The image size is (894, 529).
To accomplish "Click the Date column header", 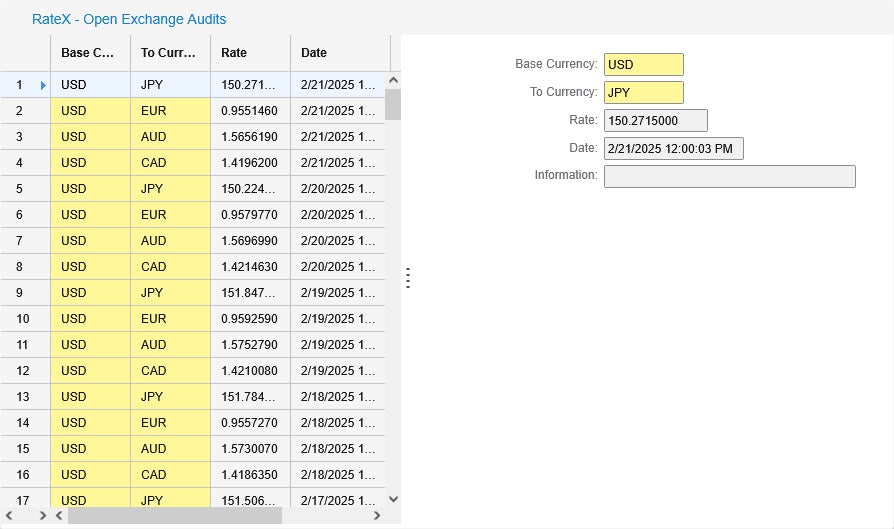I will click(338, 53).
